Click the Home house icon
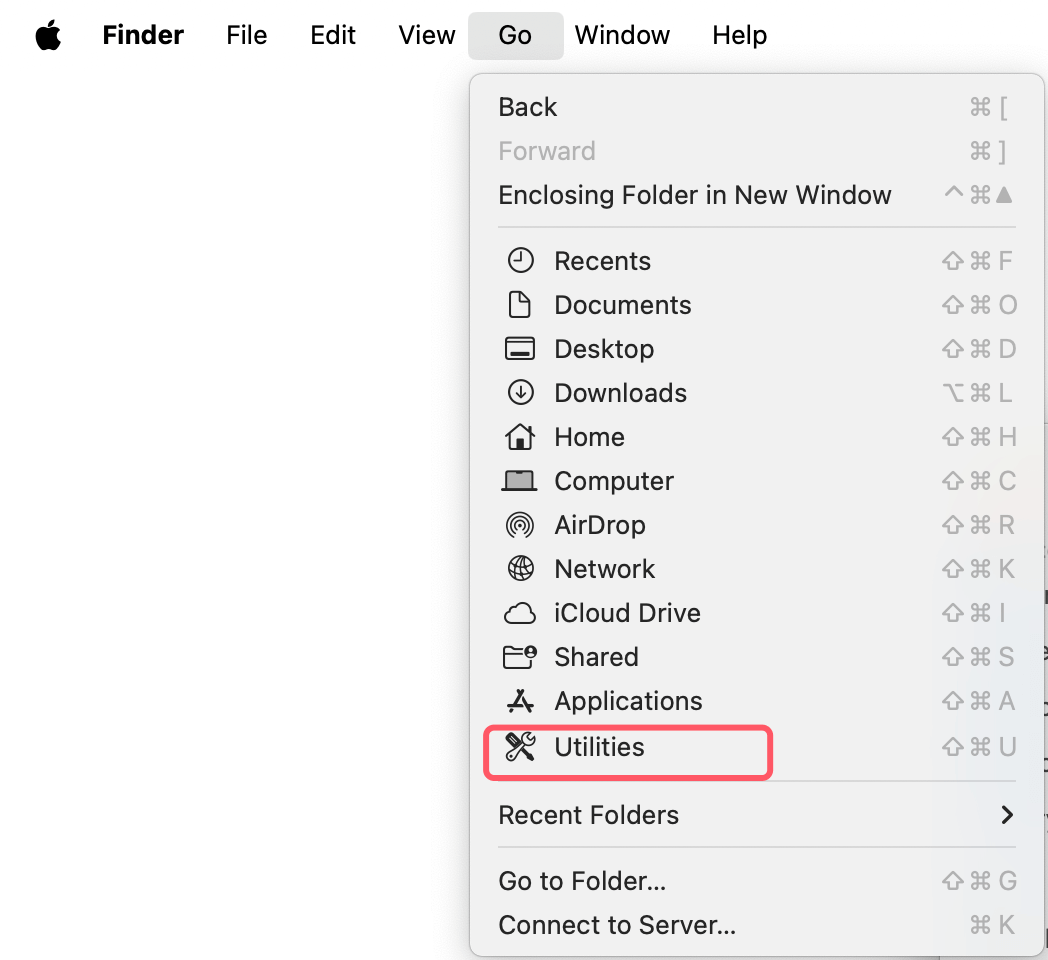 click(x=520, y=436)
